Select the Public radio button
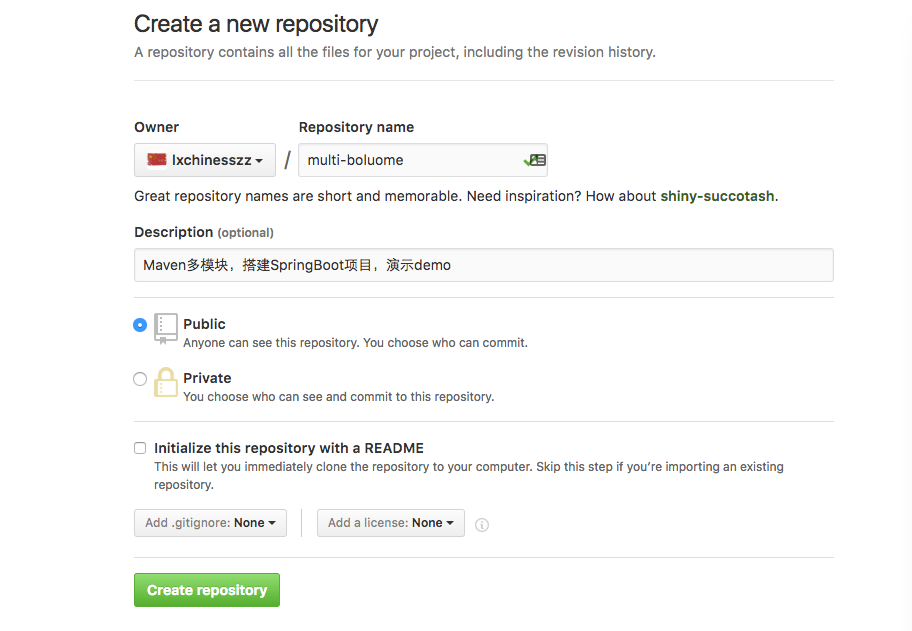This screenshot has height=631, width=912. [140, 325]
